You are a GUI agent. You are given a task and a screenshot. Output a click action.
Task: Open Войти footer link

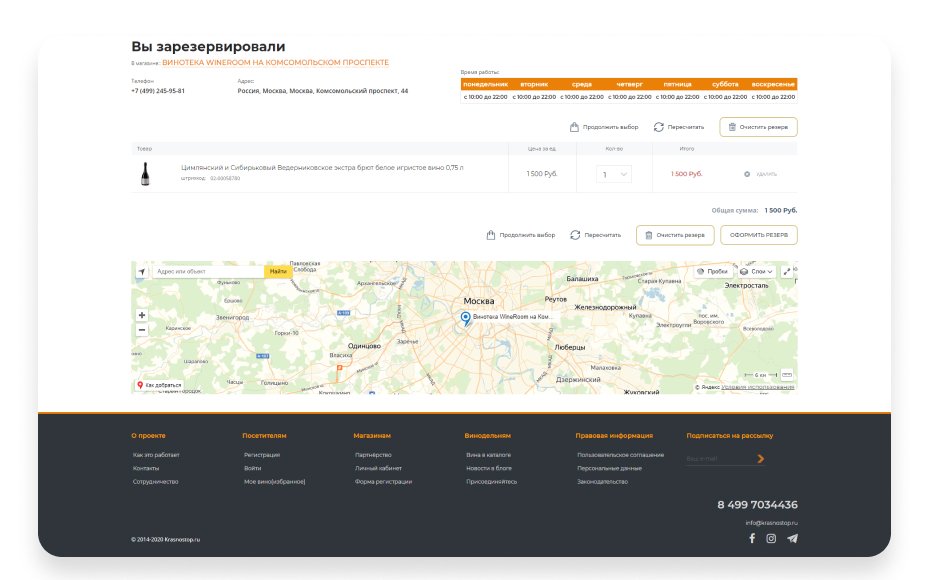(252, 468)
